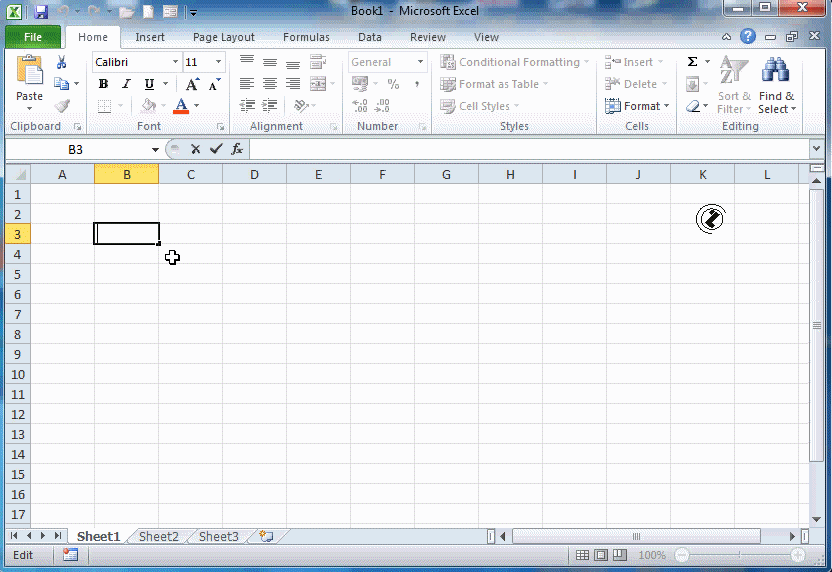The width and height of the screenshot is (832, 572).
Task: Open the Calibri font name dropdown
Action: [175, 62]
